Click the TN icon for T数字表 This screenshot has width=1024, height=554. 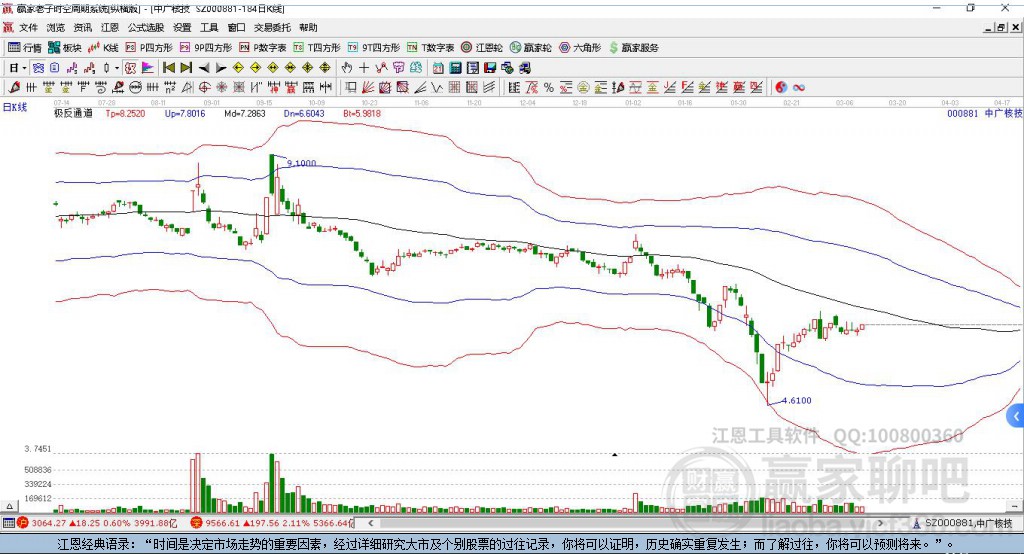[x=412, y=48]
